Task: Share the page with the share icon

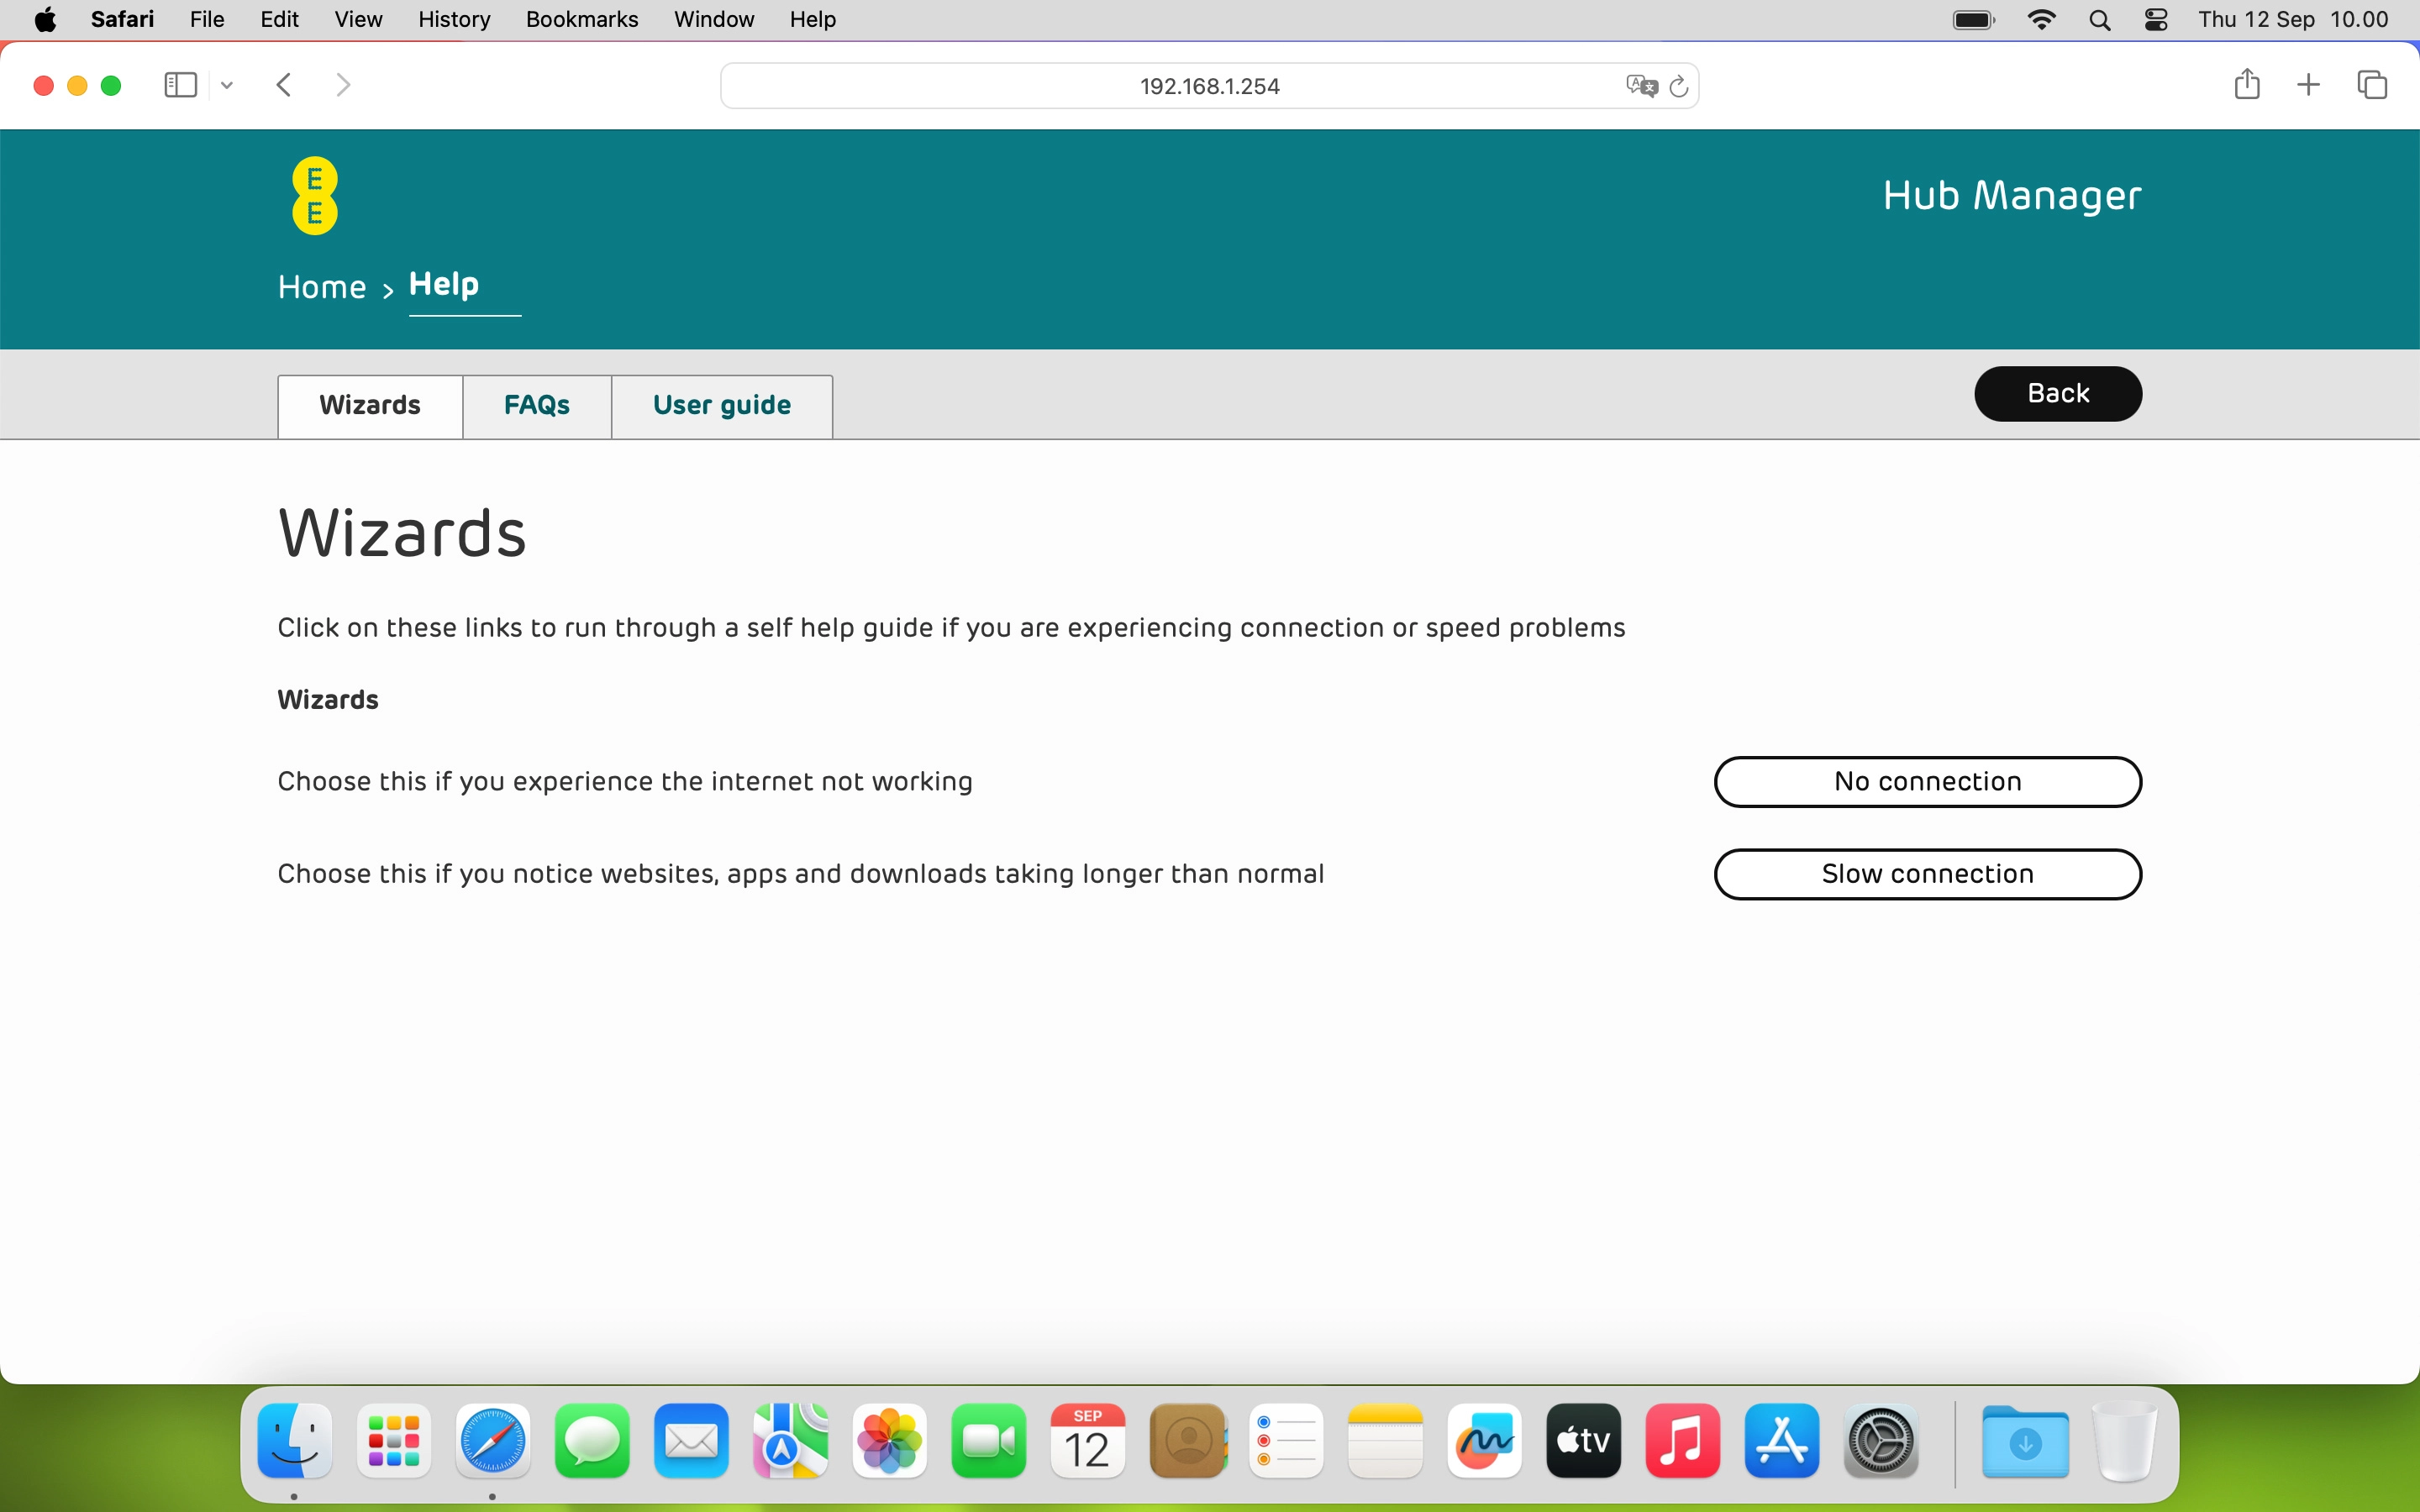Action: pos(2246,84)
